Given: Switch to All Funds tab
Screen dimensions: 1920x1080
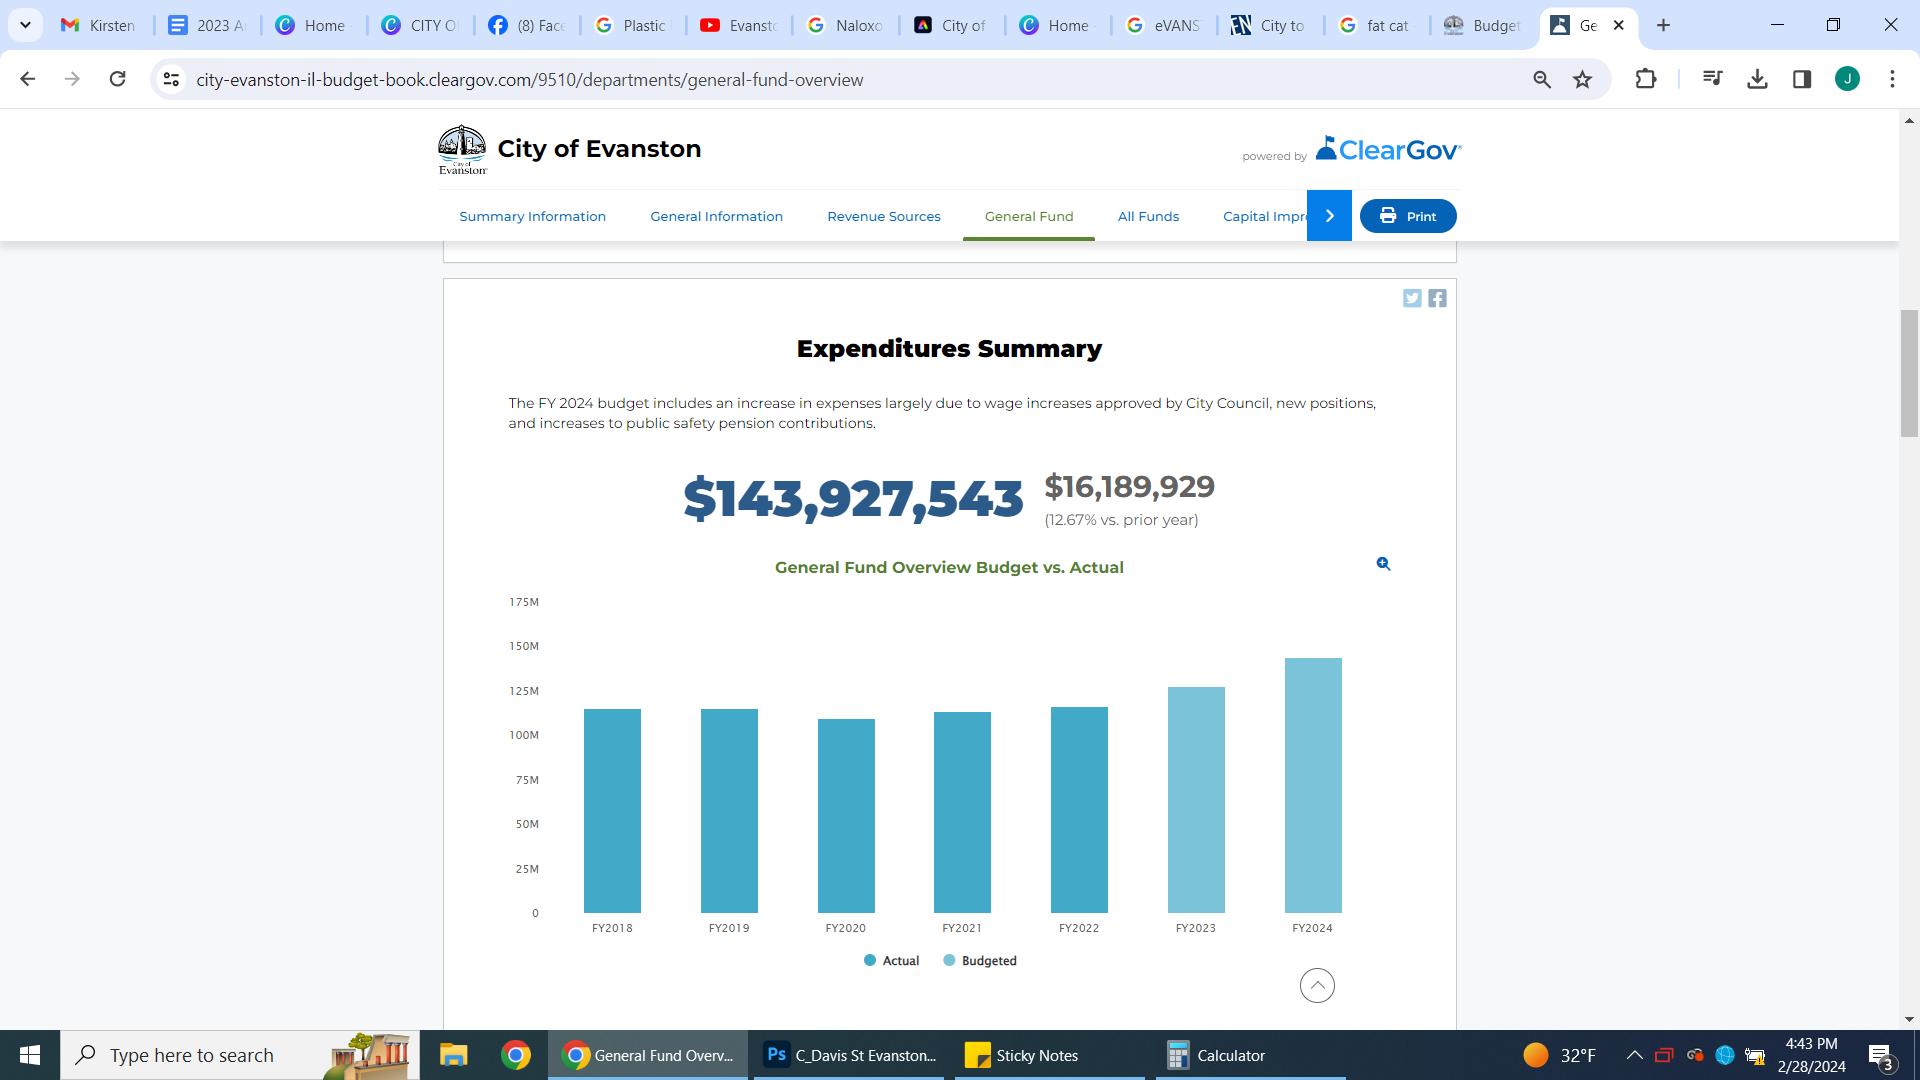Looking at the screenshot, I should [x=1148, y=216].
